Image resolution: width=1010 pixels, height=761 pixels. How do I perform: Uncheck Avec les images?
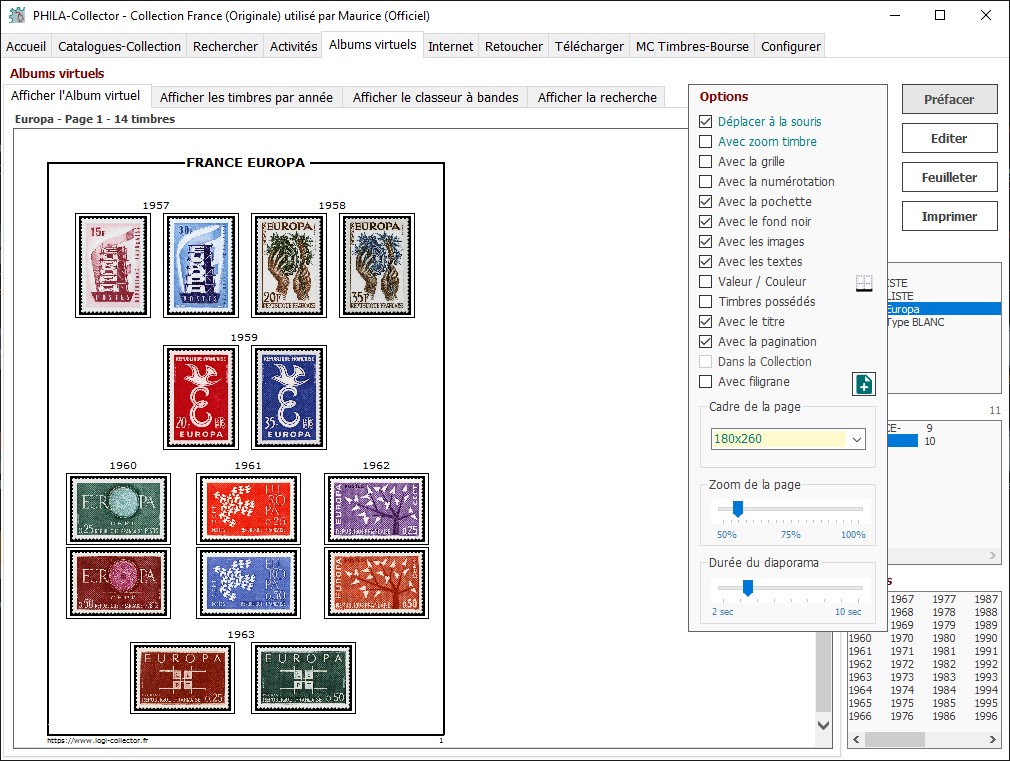706,242
